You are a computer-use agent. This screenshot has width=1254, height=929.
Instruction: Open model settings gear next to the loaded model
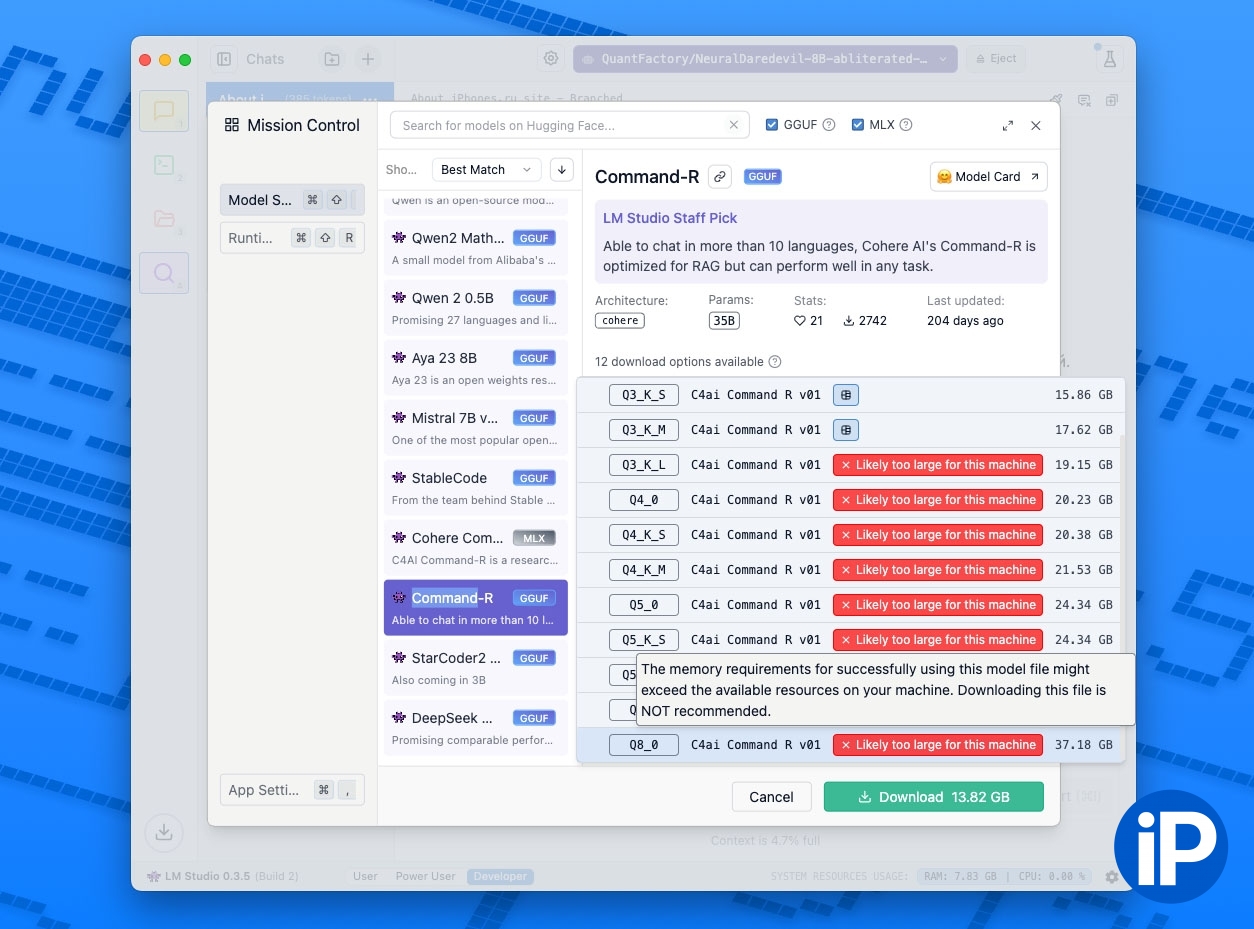pyautogui.click(x=551, y=59)
